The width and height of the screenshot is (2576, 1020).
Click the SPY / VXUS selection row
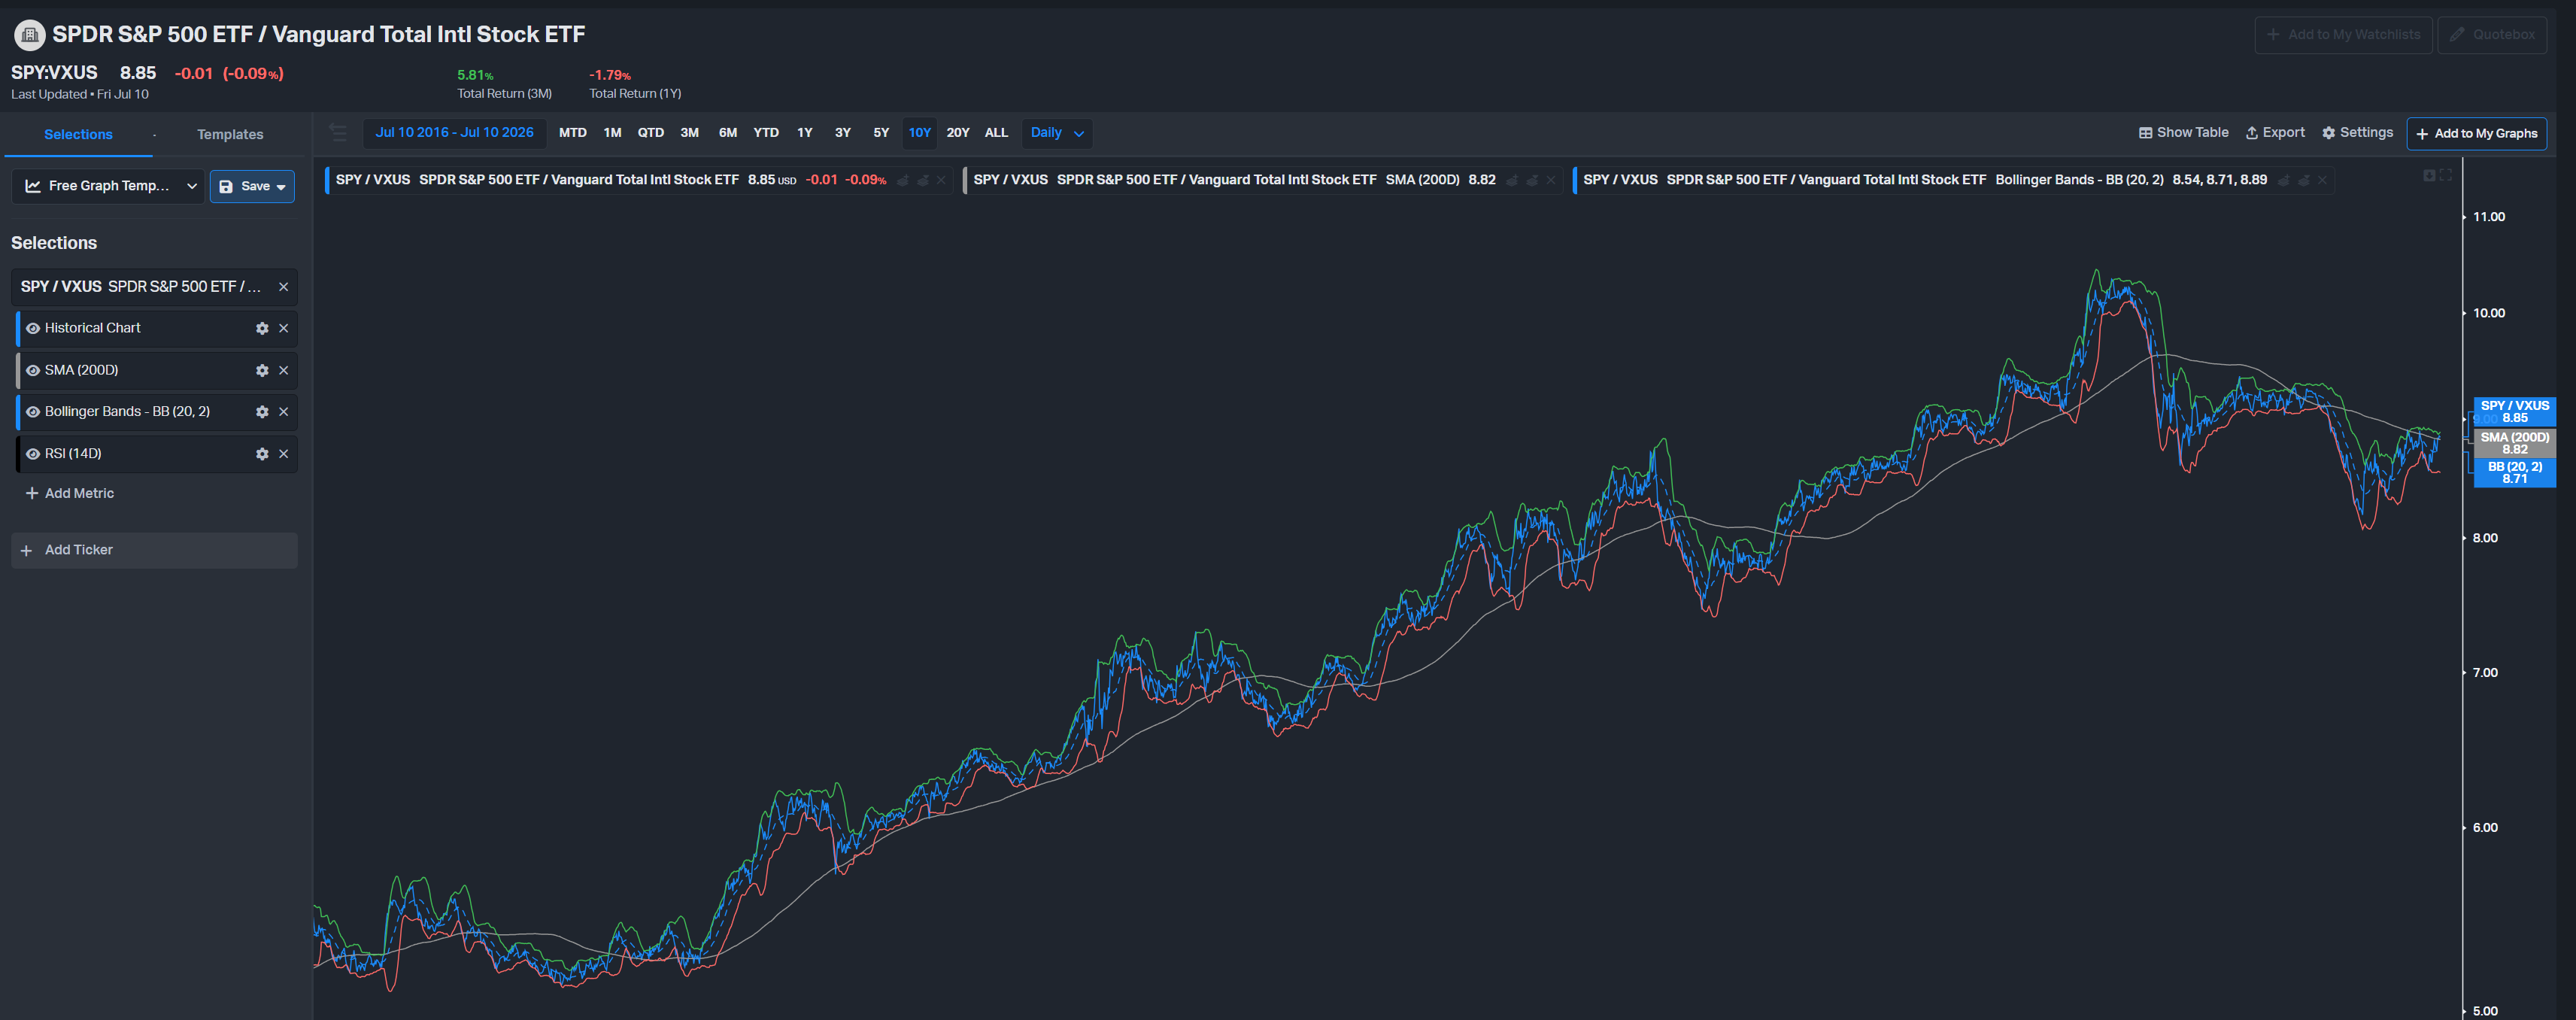coord(154,287)
